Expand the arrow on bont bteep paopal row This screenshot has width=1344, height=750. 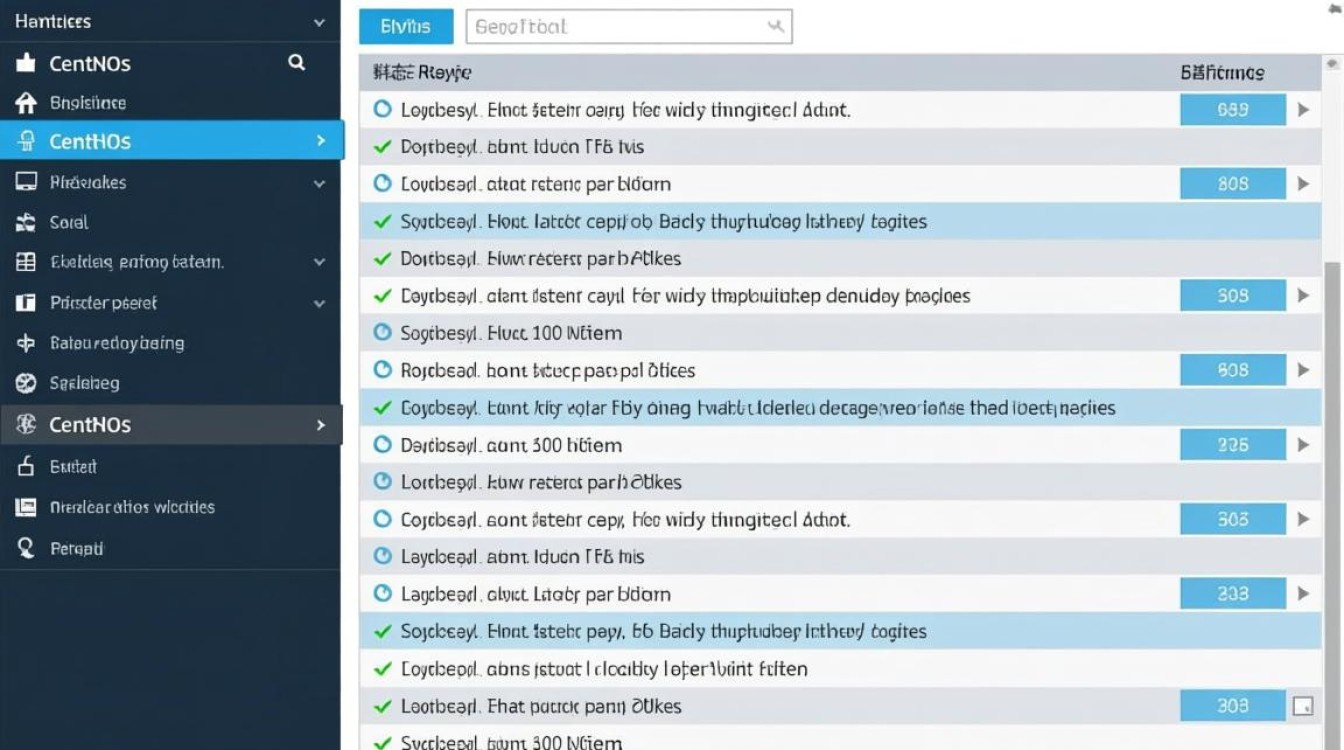[1303, 370]
